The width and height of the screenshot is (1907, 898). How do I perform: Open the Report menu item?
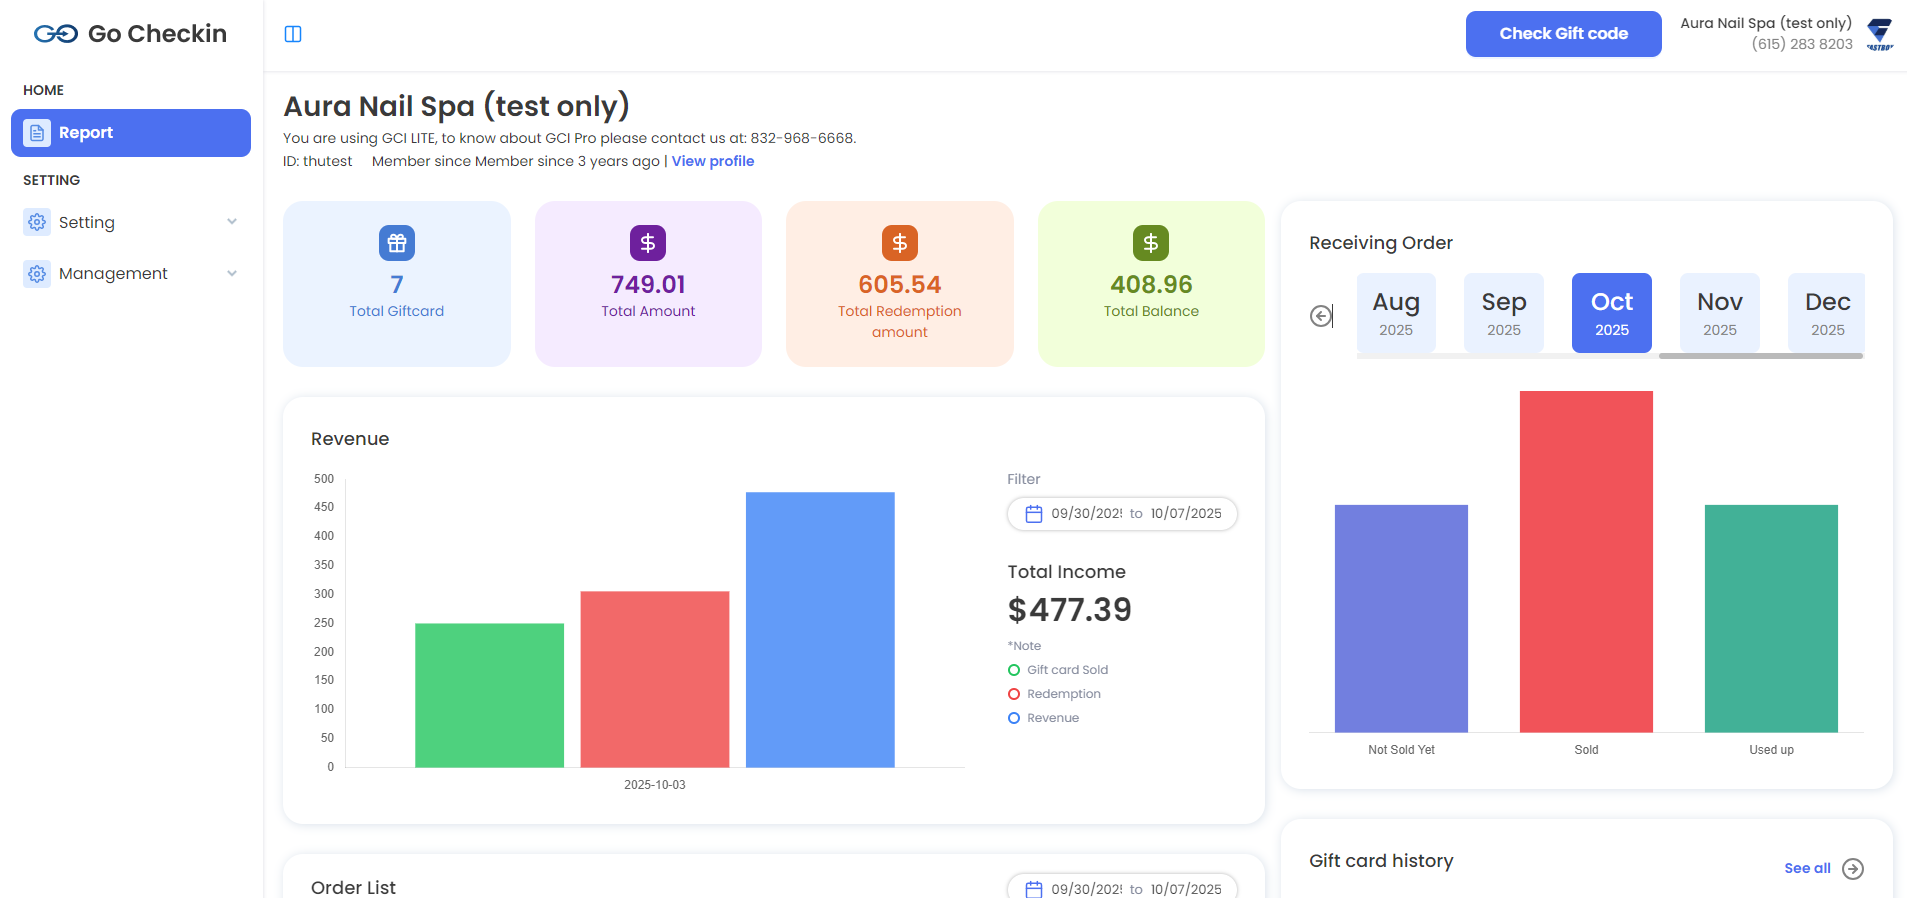point(131,133)
